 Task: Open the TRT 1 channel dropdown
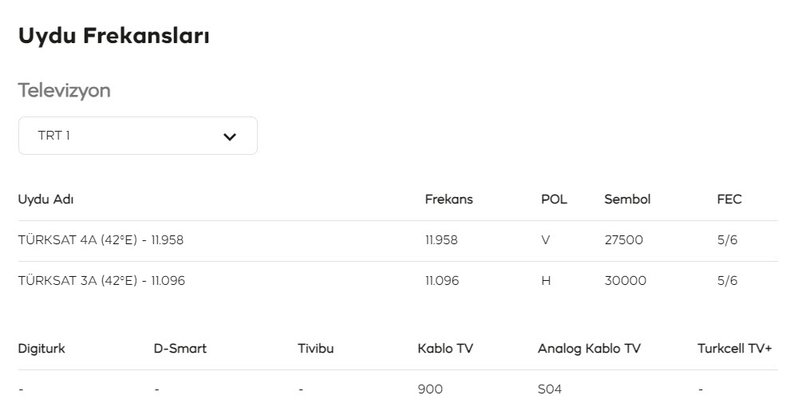tap(137, 136)
